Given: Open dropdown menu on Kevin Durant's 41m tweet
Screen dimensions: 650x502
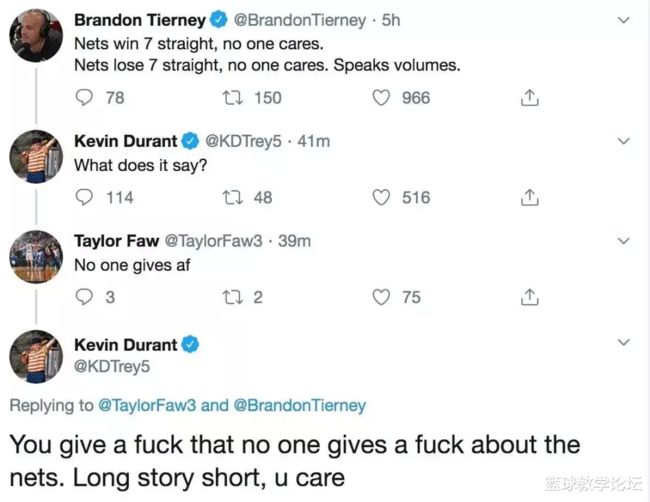Looking at the screenshot, I should [623, 141].
